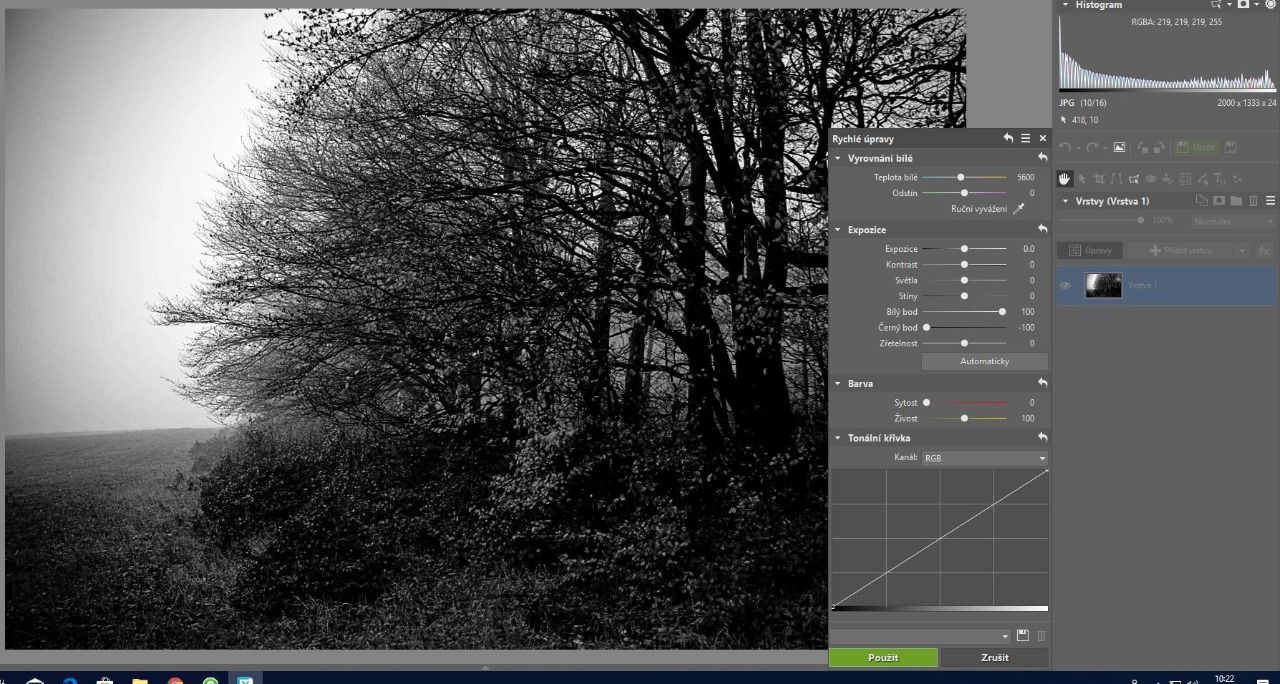Click the Teplota bílé slider handle
Image resolution: width=1280 pixels, height=684 pixels.
pyautogui.click(x=961, y=177)
